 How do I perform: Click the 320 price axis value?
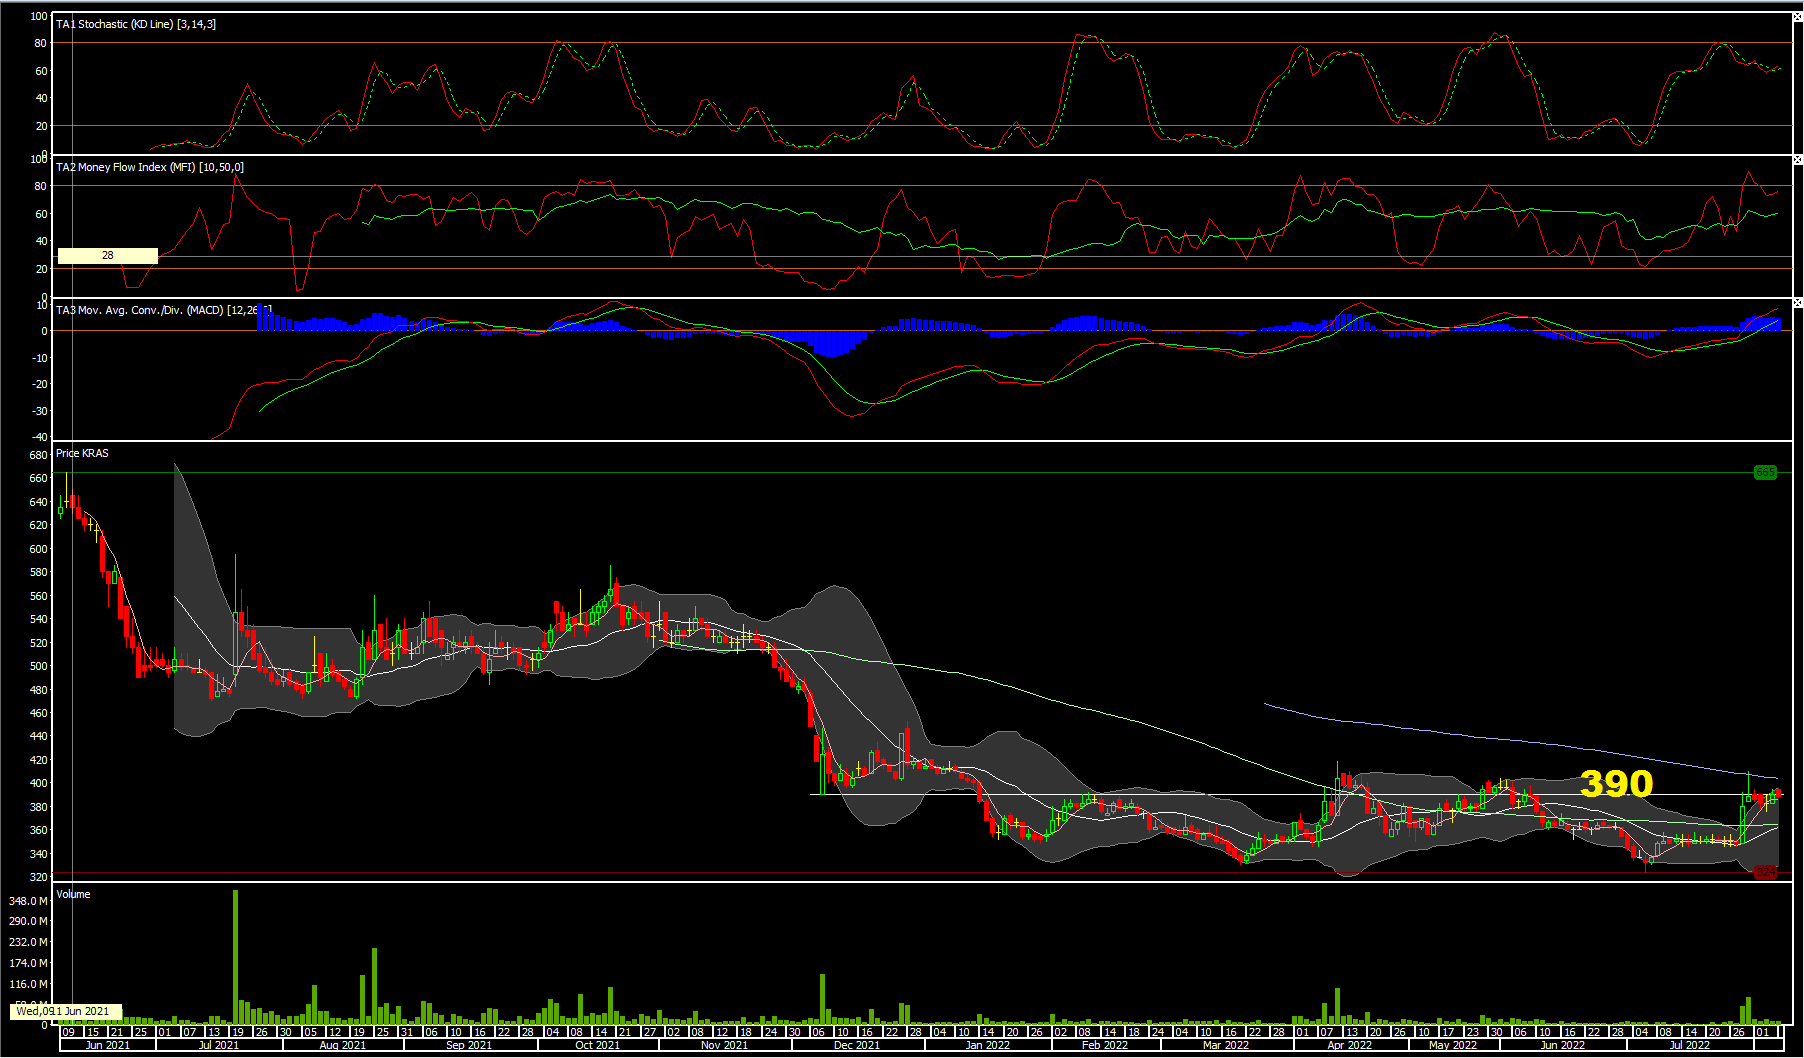coord(38,877)
